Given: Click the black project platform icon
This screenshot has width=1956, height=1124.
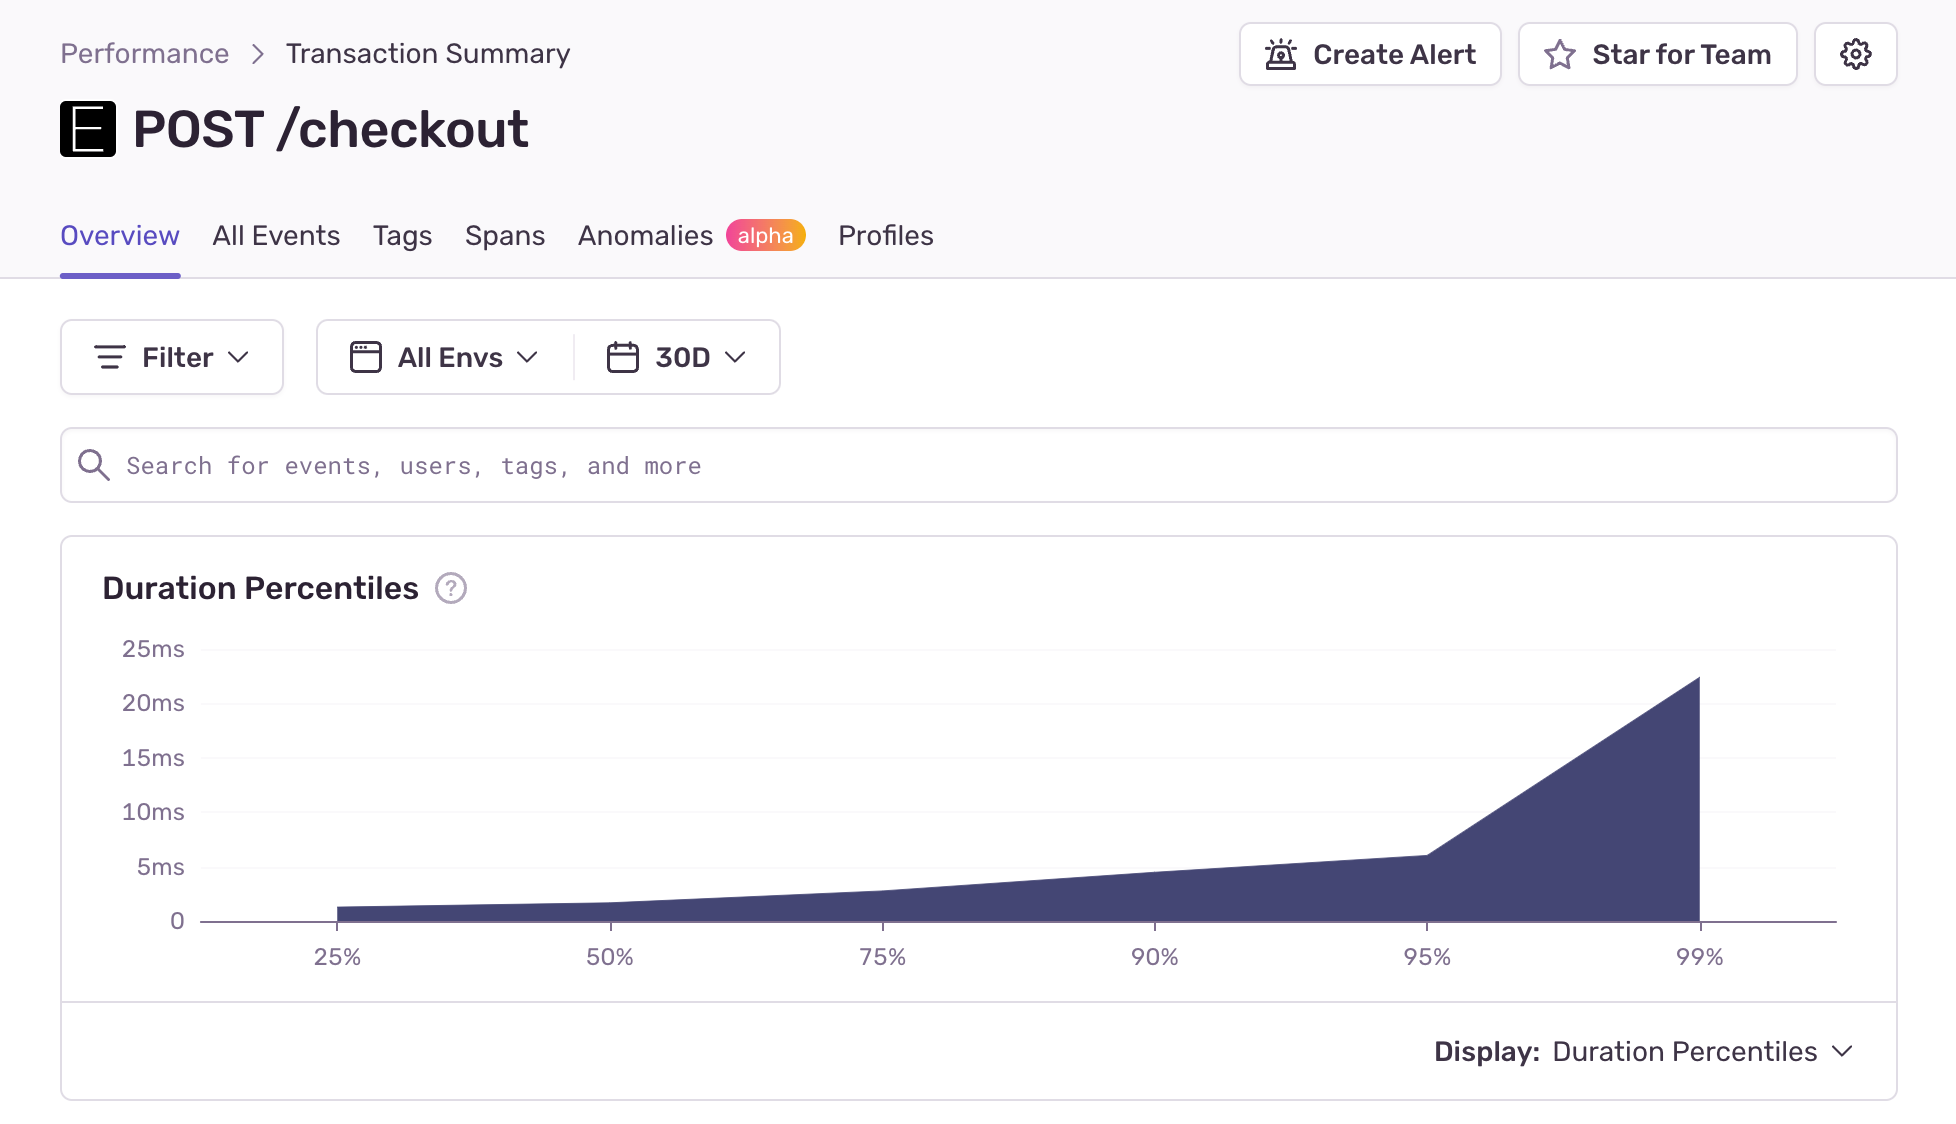Looking at the screenshot, I should pos(88,129).
